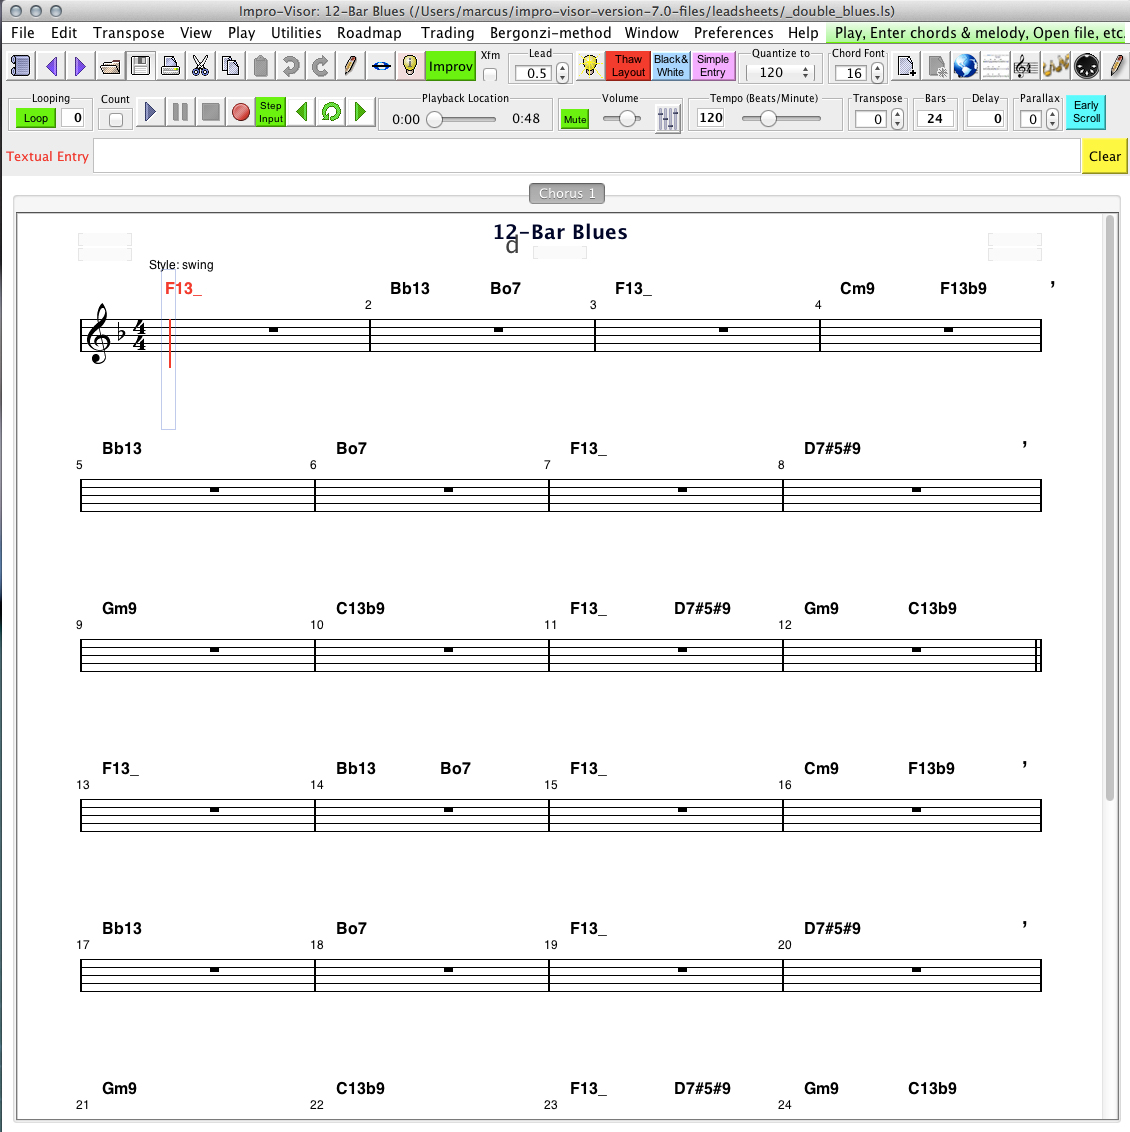The height and width of the screenshot is (1132, 1130).
Task: Select the pencil drawing tool
Action: (x=349, y=65)
